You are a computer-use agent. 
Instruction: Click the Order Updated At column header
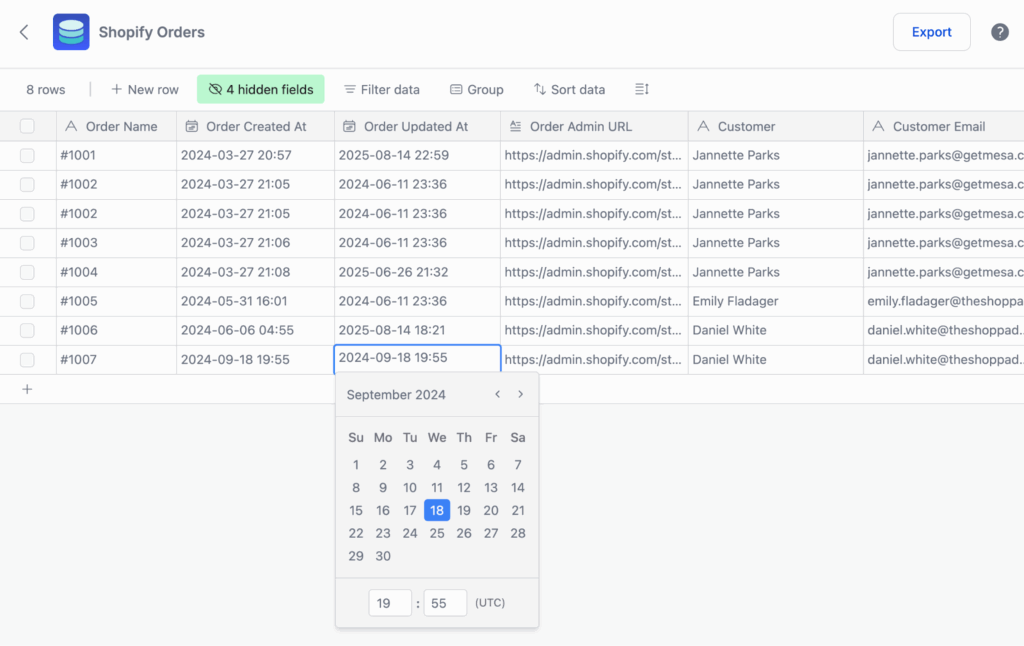click(417, 126)
